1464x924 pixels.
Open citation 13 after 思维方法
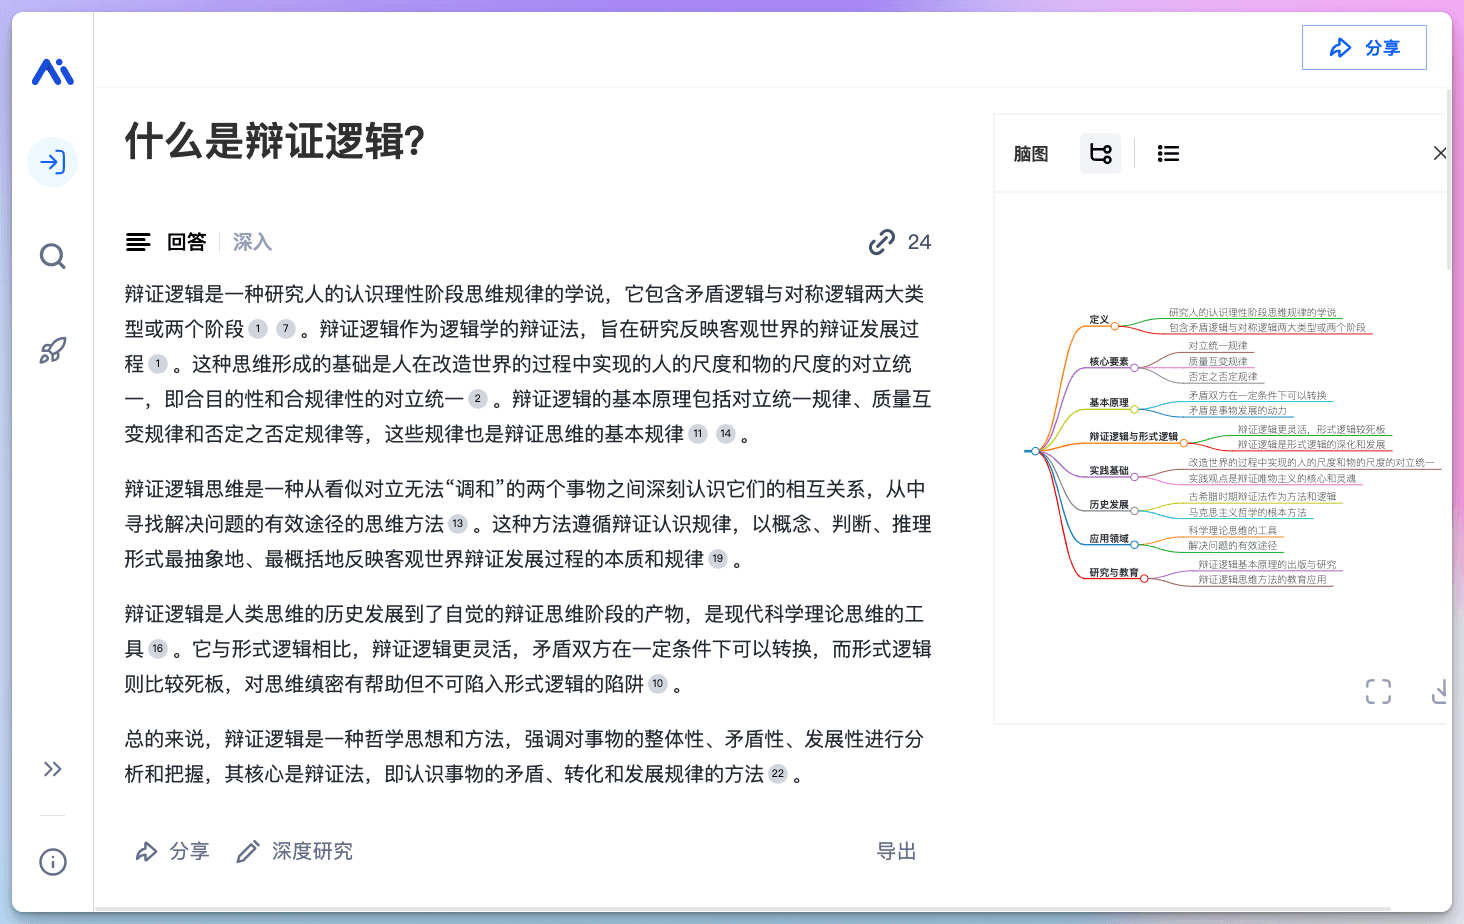click(x=458, y=524)
